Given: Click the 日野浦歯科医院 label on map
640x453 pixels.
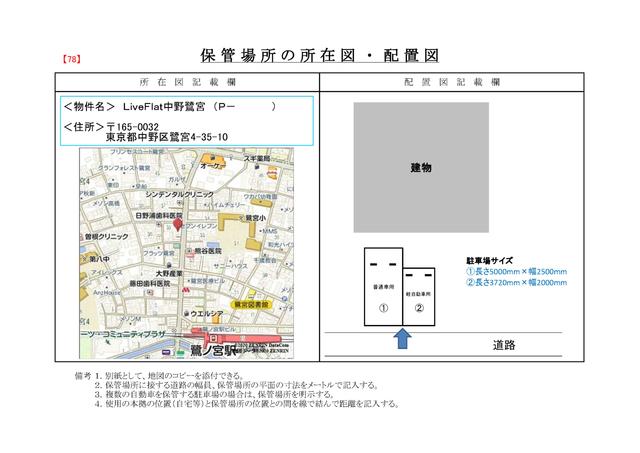Looking at the screenshot, I should (159, 215).
